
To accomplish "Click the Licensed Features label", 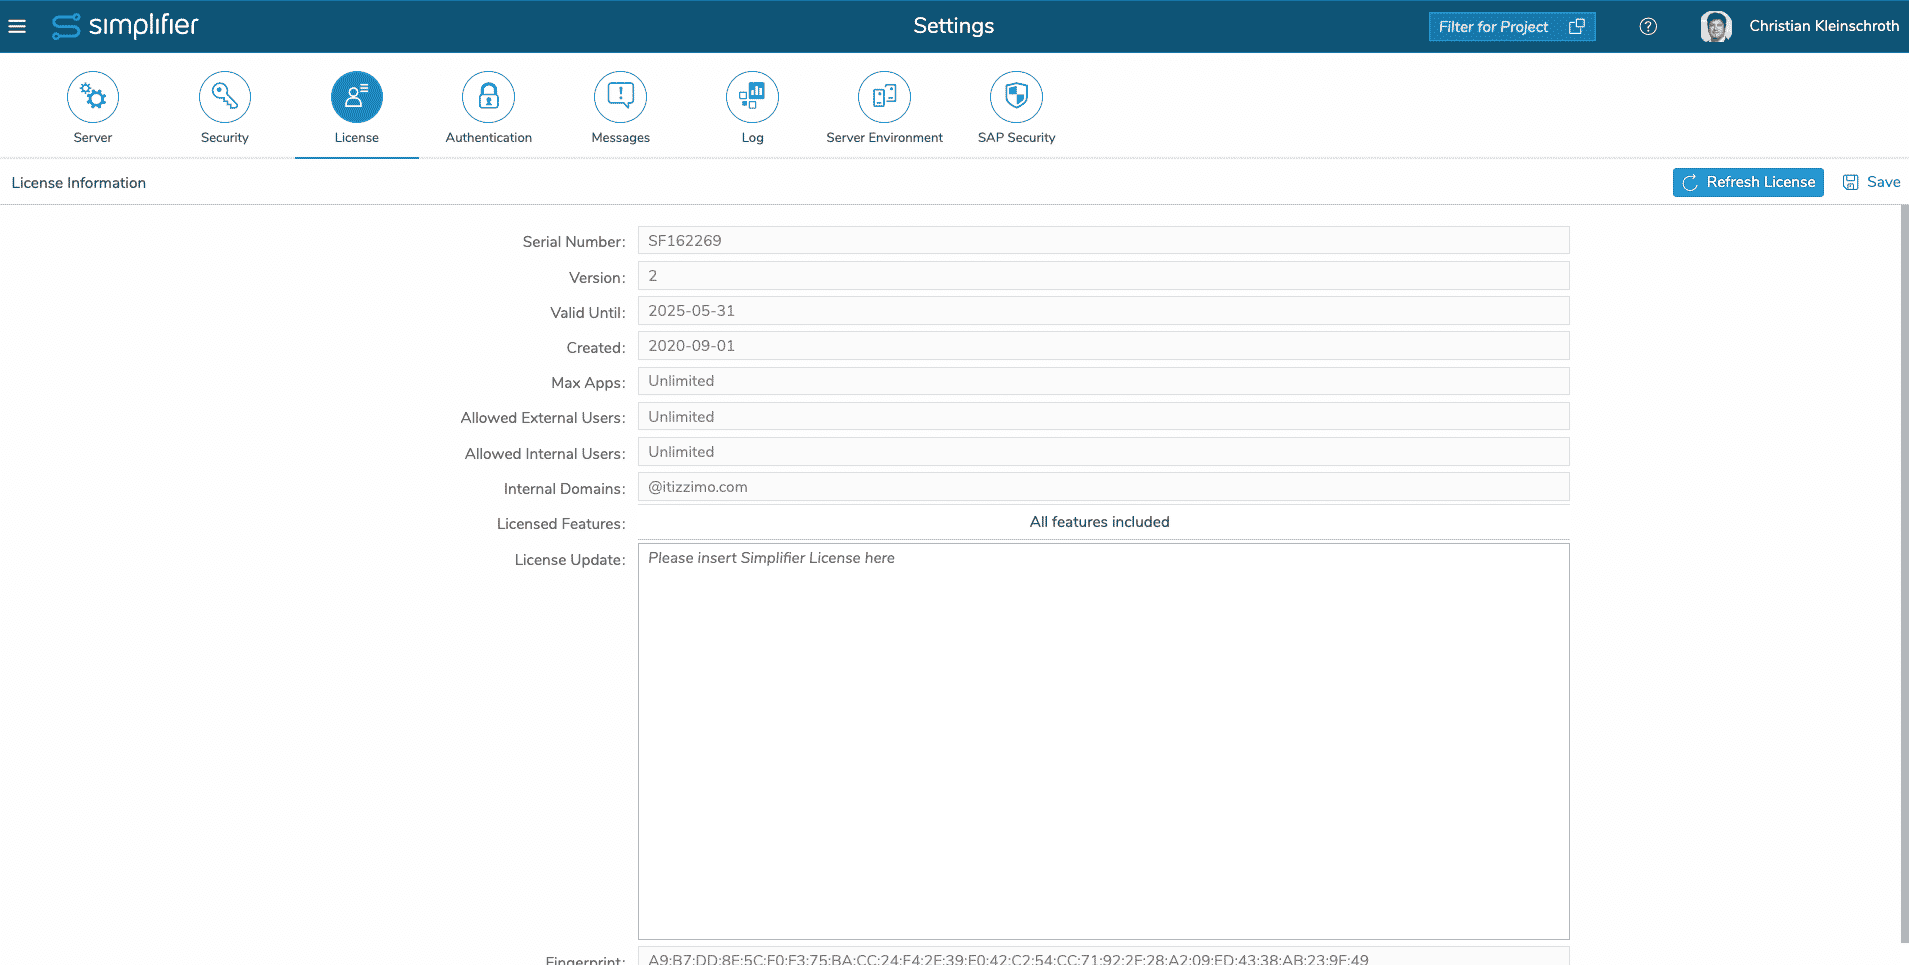I will tap(561, 524).
